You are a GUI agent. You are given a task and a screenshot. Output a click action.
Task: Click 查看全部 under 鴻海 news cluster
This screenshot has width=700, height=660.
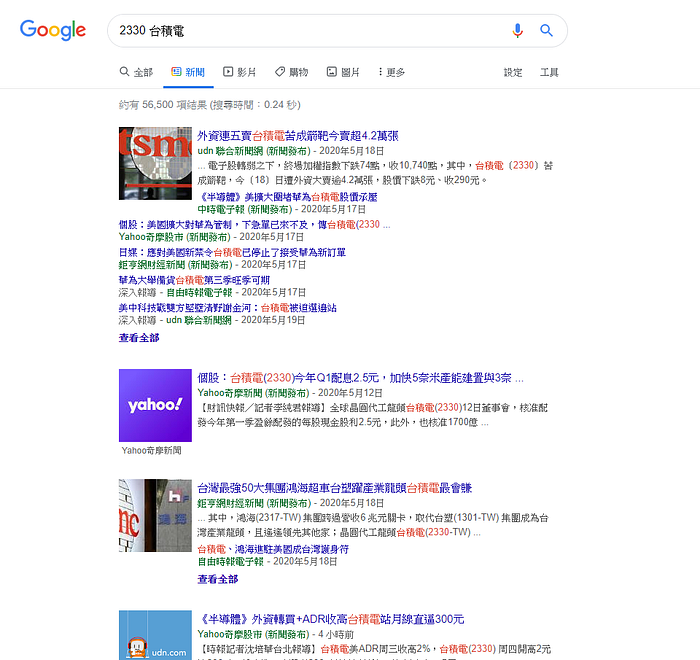coord(218,580)
